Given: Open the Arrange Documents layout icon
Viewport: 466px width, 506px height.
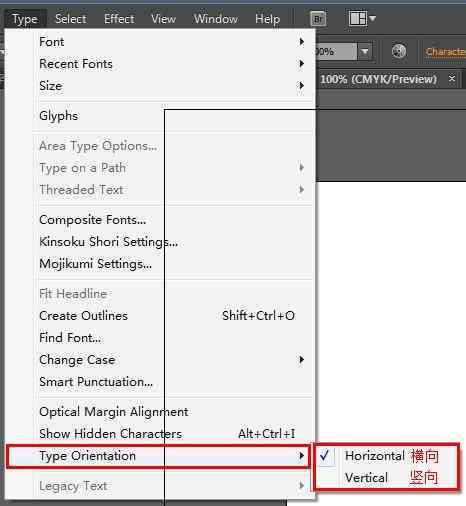Looking at the screenshot, I should 357,19.
